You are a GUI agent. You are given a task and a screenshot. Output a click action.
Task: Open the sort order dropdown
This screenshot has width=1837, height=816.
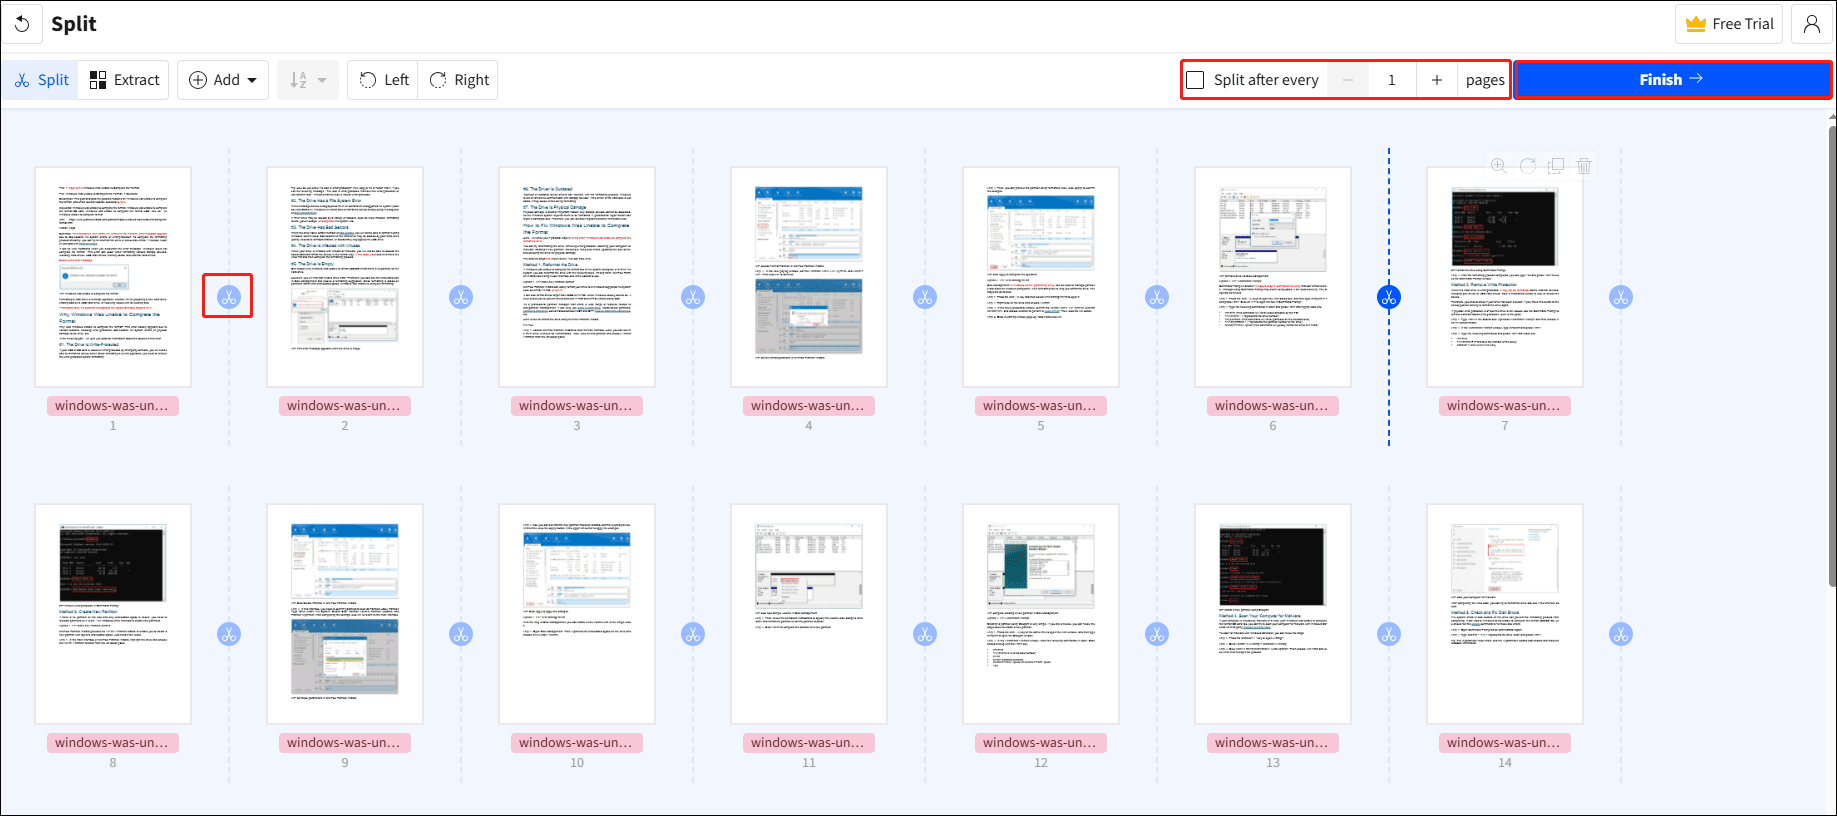pos(308,80)
